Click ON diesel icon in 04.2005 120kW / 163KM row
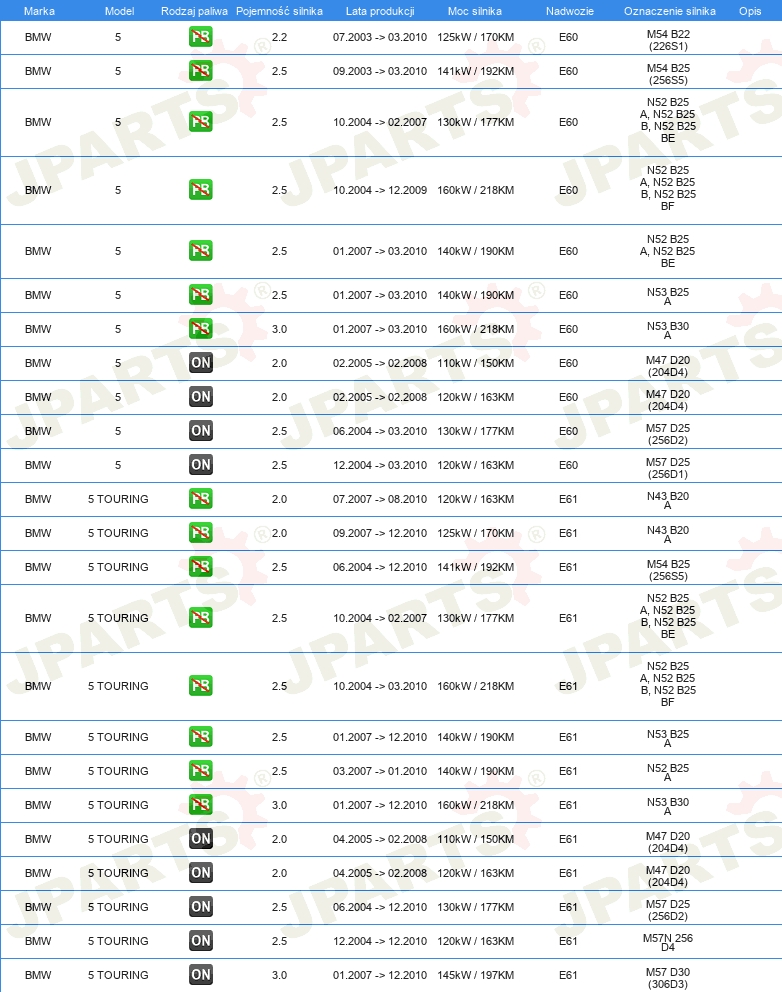 click(x=201, y=872)
